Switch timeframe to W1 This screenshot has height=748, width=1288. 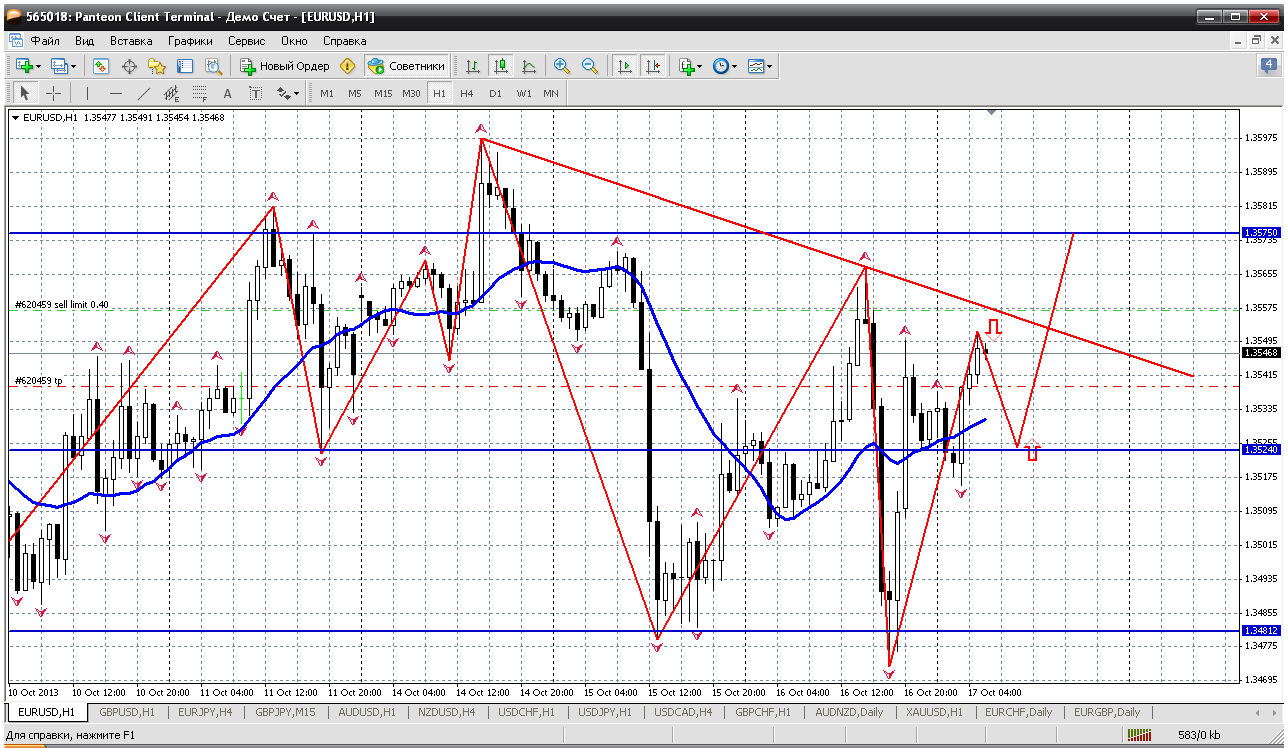pyautogui.click(x=523, y=93)
